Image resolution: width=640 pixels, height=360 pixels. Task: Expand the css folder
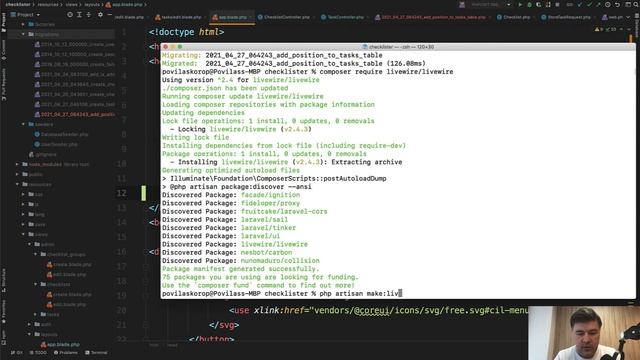click(x=23, y=194)
